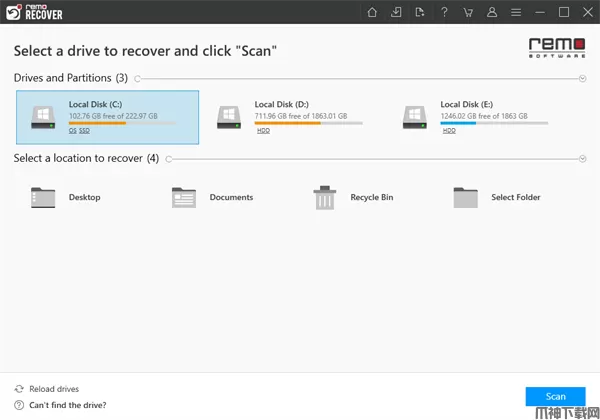This screenshot has width=600, height=420.
Task: Select Local Disk (C:) drive
Action: tap(107, 117)
